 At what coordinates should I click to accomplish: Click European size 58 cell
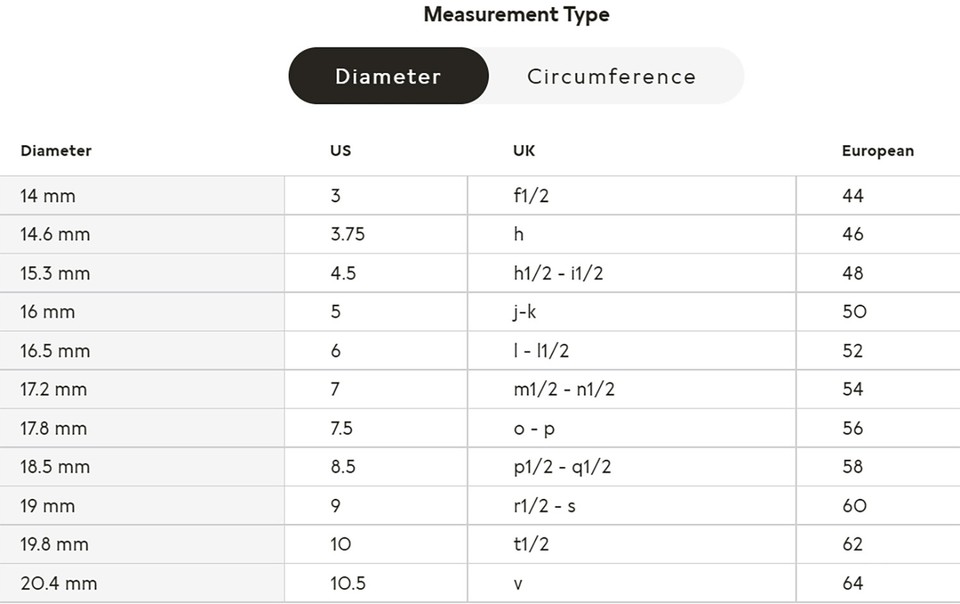tap(853, 467)
